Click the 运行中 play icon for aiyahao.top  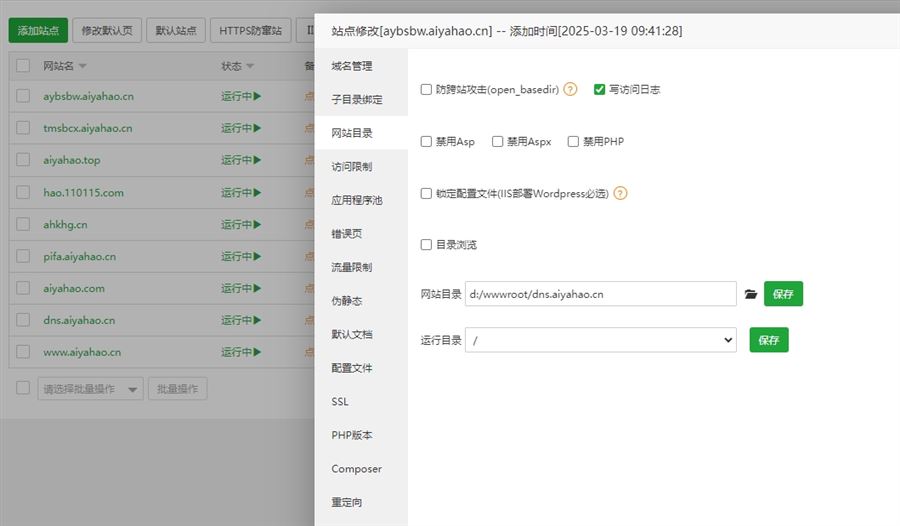pyautogui.click(x=257, y=160)
